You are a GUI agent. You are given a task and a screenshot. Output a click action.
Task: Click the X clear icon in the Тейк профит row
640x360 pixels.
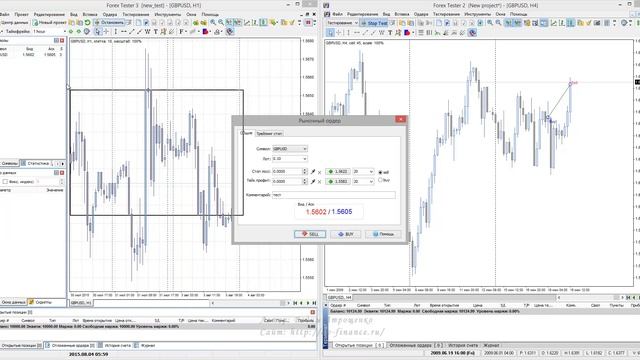320,182
